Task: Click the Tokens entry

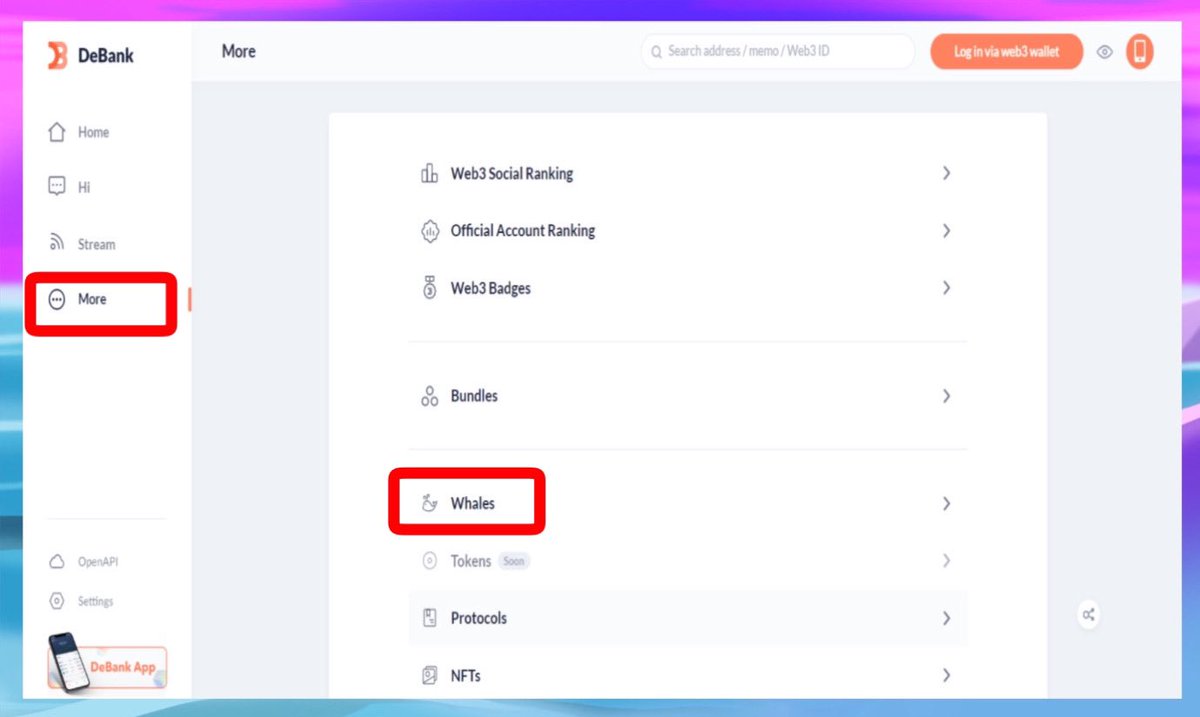Action: click(688, 561)
